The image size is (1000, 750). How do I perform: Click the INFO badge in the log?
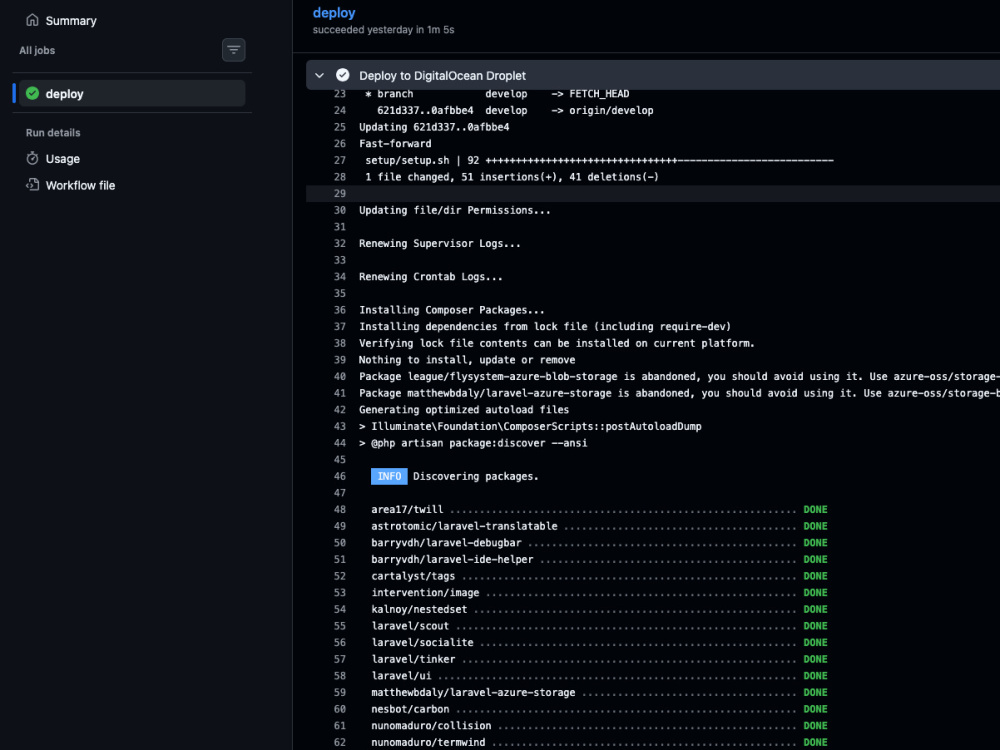[x=389, y=476]
